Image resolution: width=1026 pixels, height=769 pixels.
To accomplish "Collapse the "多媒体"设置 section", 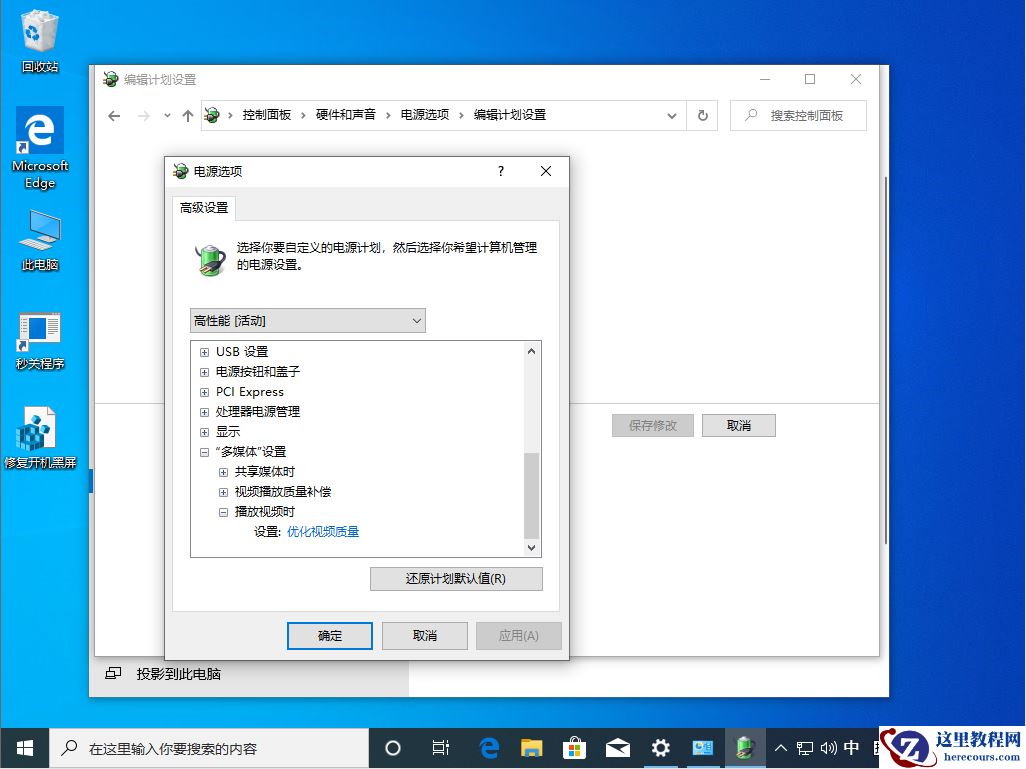I will [204, 451].
